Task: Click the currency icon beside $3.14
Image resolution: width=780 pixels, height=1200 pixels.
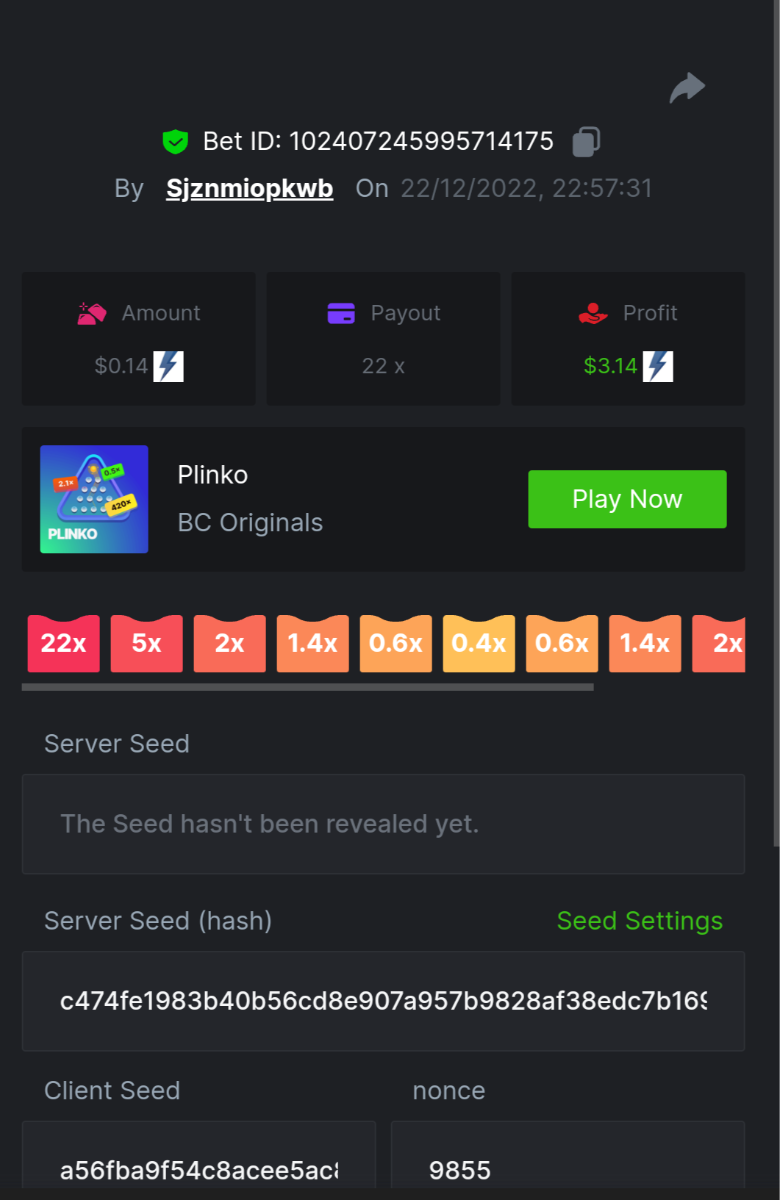Action: tap(657, 366)
